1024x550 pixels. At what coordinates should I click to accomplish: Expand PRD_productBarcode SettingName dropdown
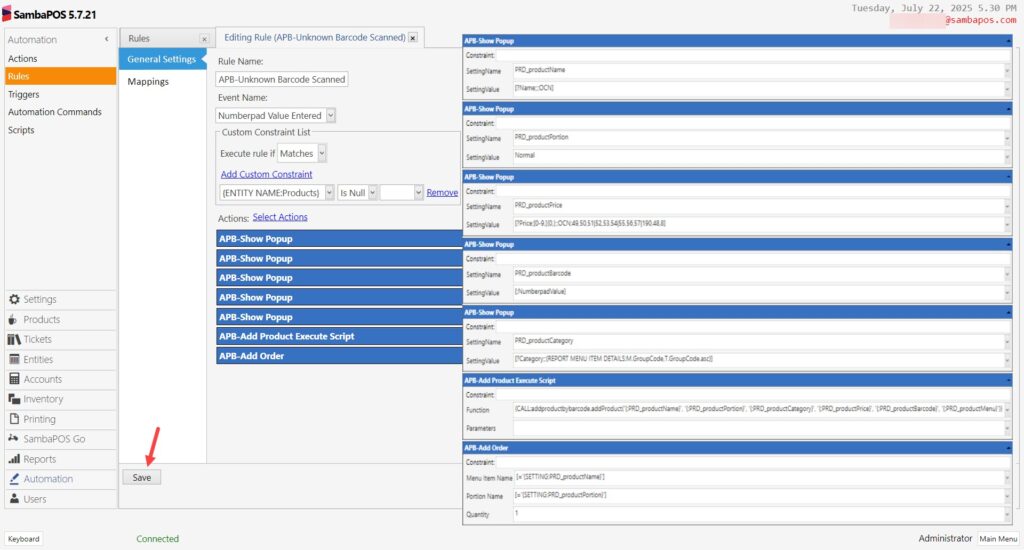[1007, 274]
